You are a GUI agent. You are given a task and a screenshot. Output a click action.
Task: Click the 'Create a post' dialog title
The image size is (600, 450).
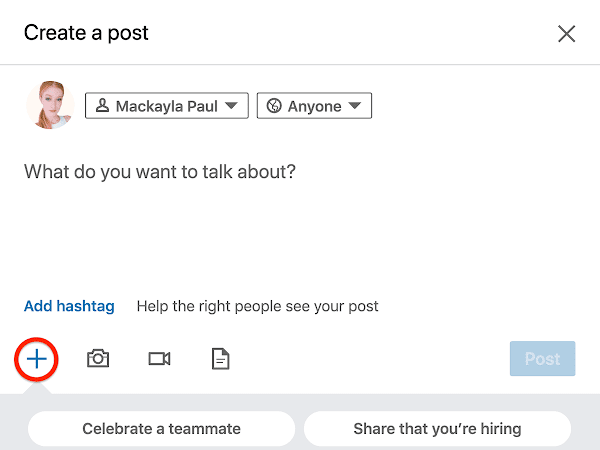pos(86,33)
